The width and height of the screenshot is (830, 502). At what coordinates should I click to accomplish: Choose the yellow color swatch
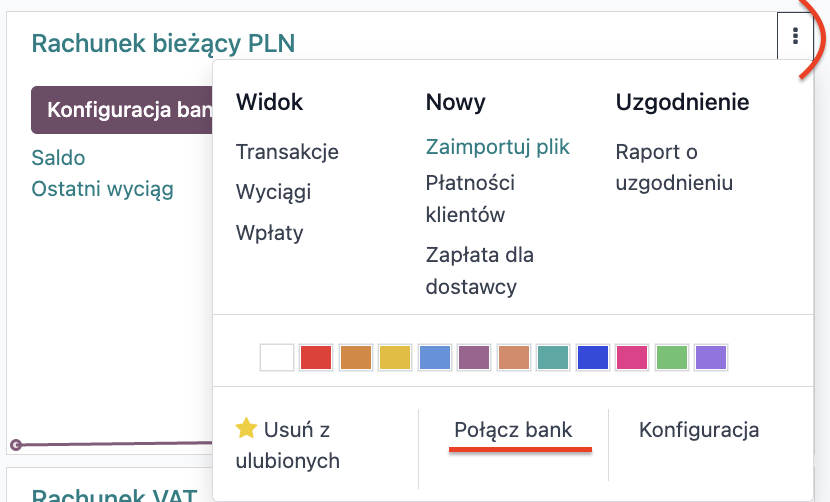(395, 357)
